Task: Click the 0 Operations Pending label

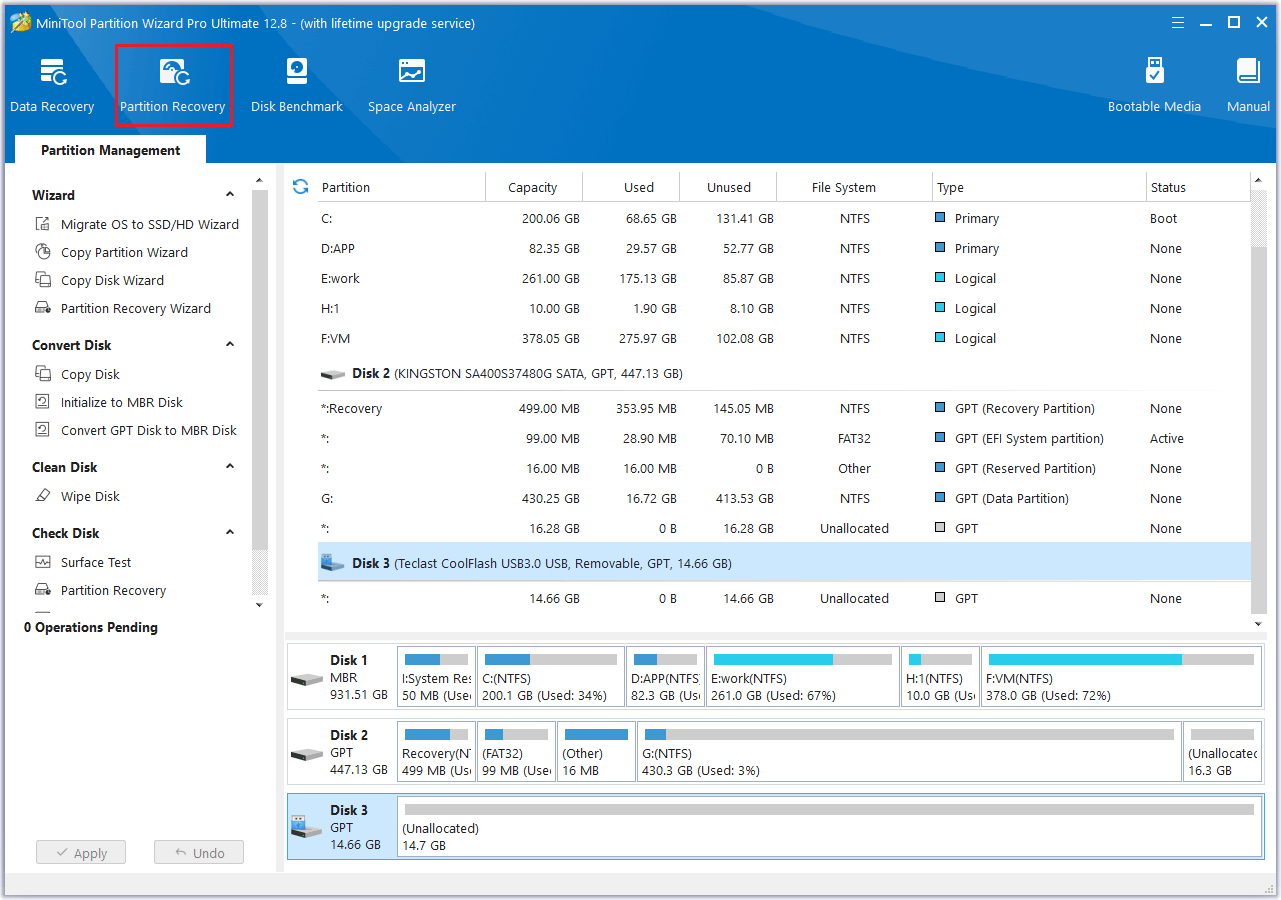Action: point(91,627)
